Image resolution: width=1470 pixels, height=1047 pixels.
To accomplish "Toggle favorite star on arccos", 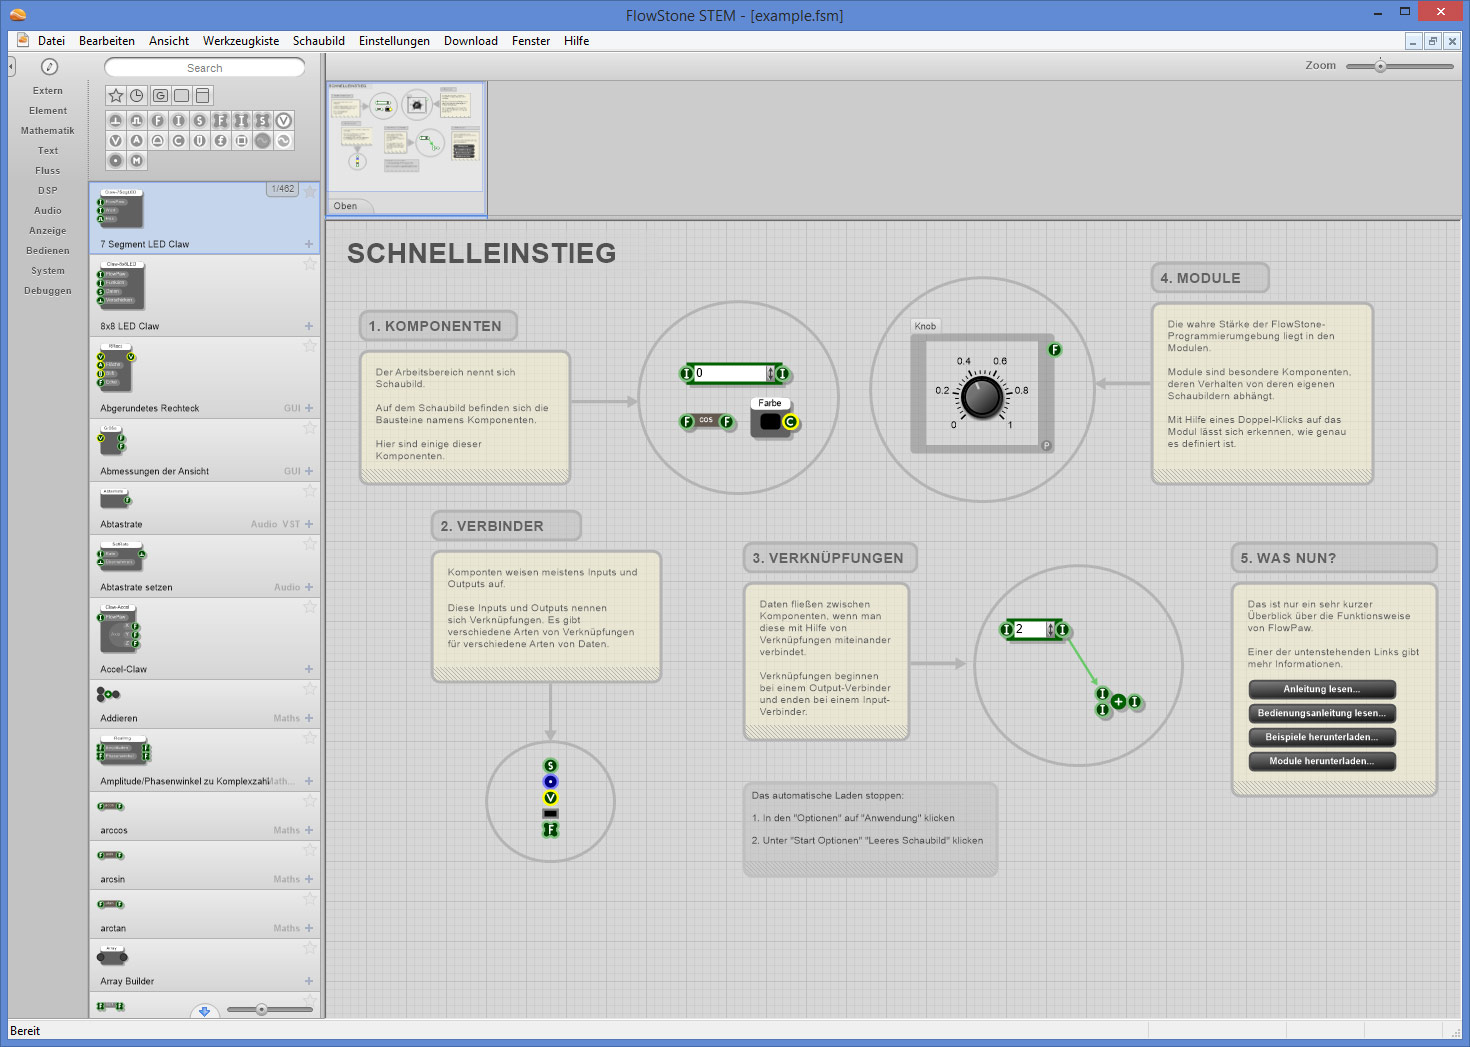I will [310, 801].
